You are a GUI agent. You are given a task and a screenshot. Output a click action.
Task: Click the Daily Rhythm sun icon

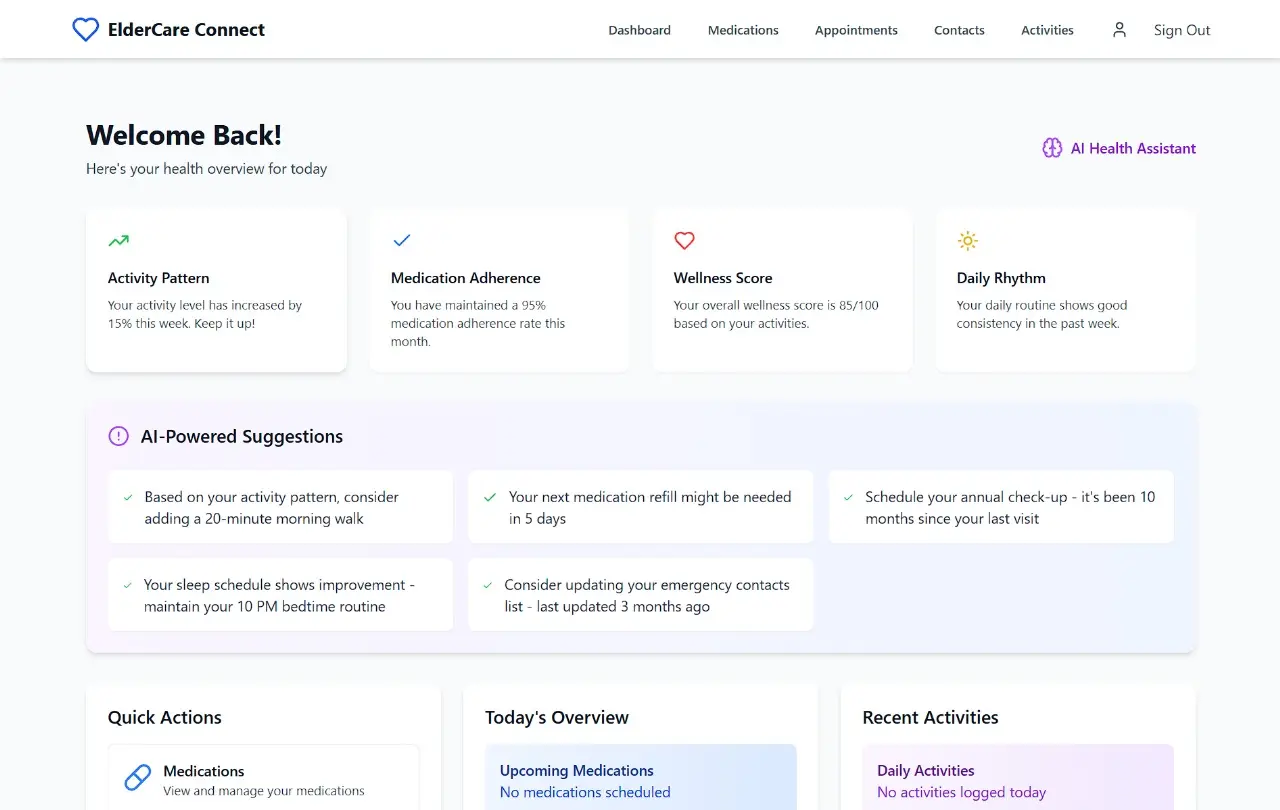(967, 240)
